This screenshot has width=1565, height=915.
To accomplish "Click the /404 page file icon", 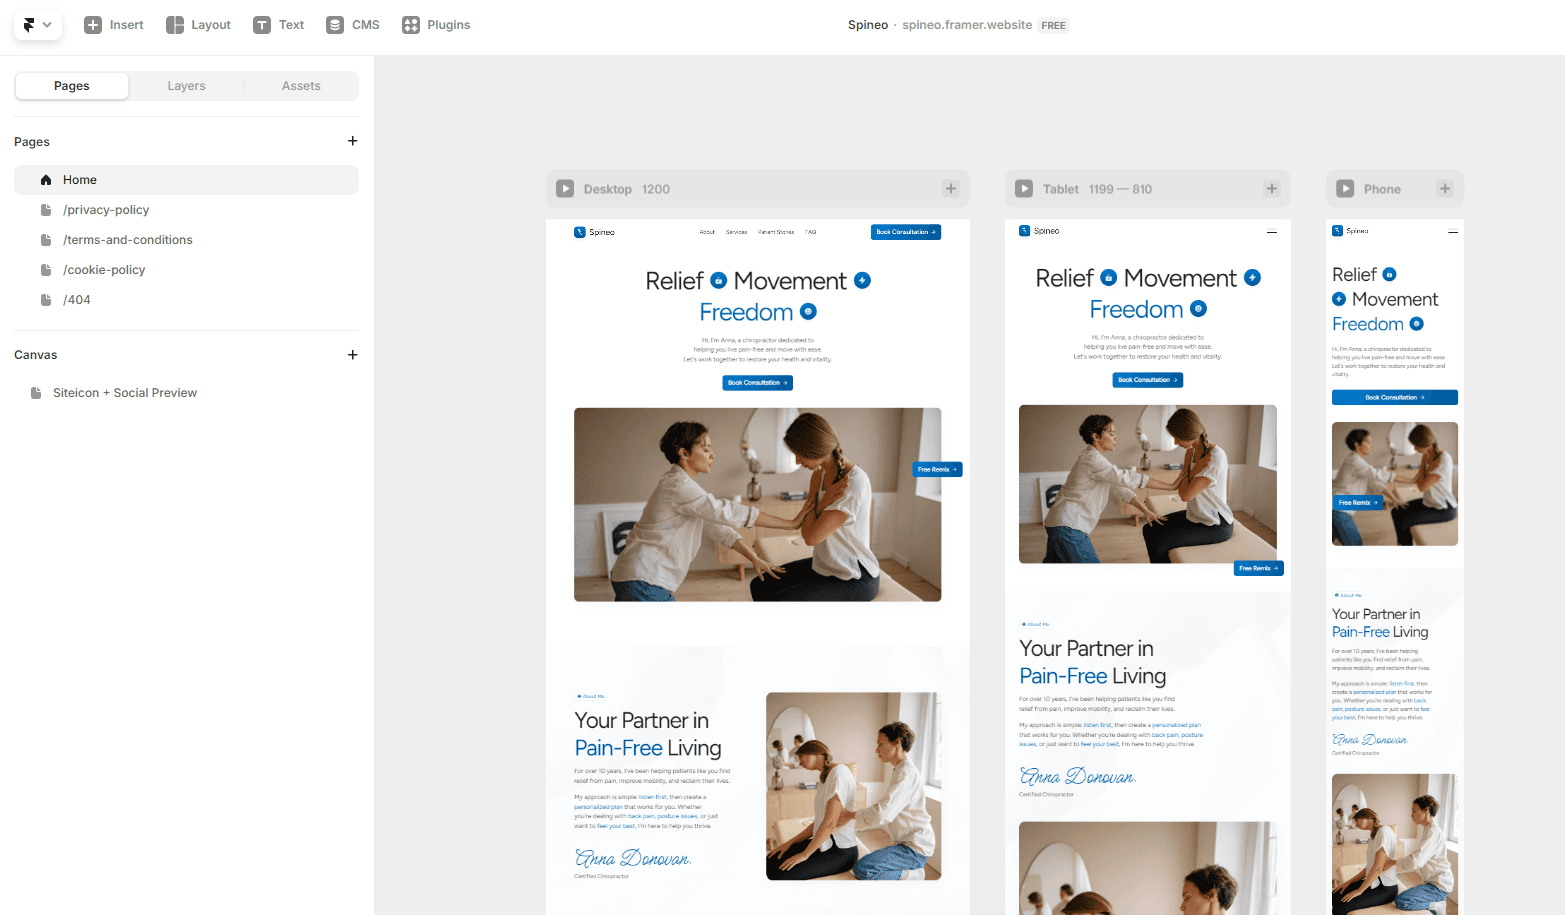I will pyautogui.click(x=46, y=300).
